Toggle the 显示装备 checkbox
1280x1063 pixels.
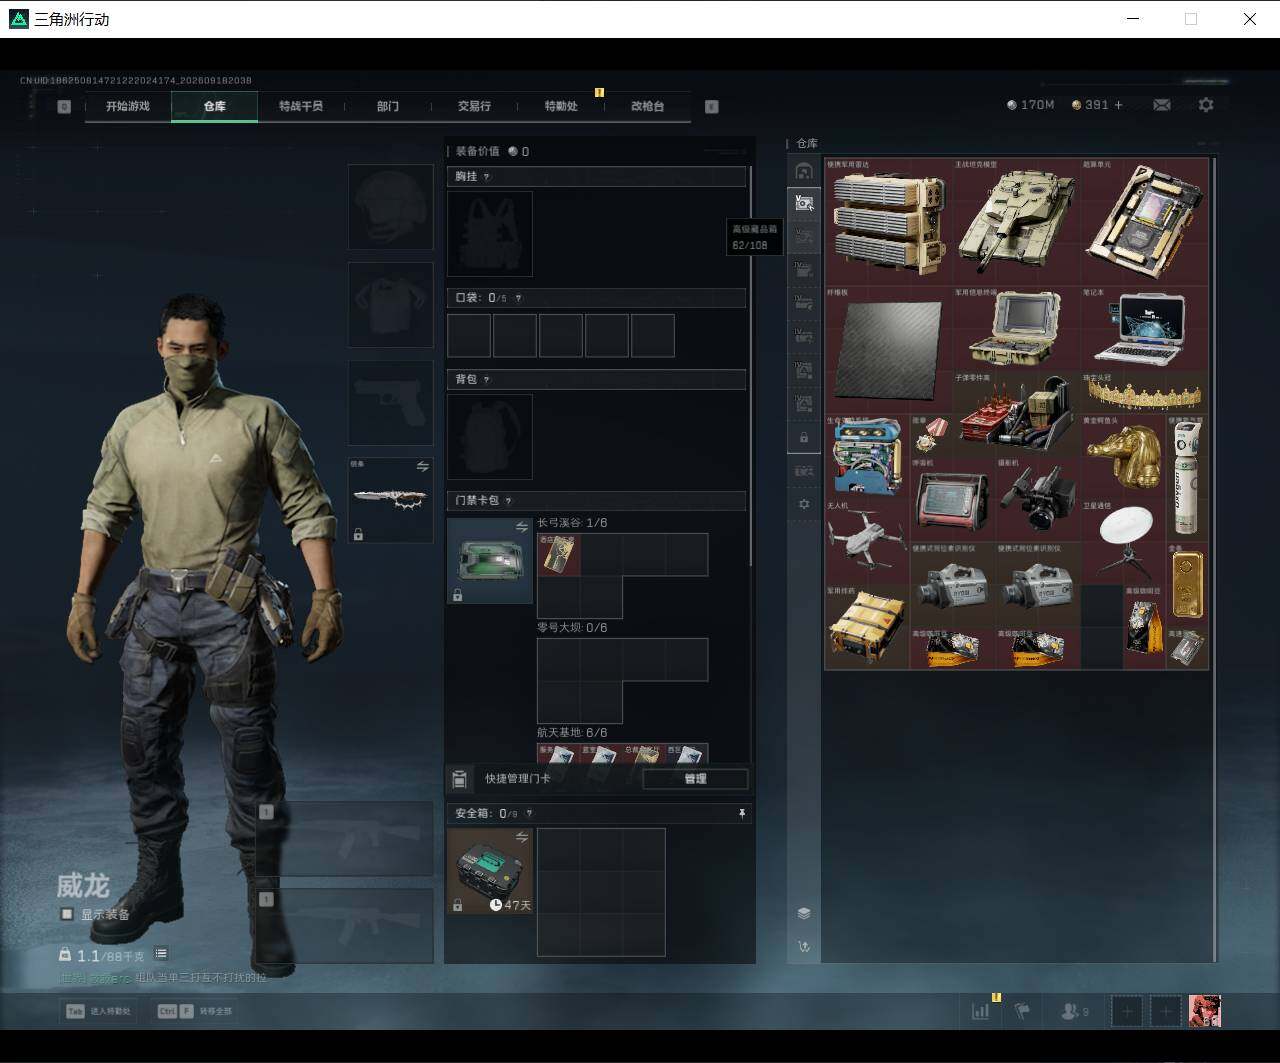tap(67, 914)
